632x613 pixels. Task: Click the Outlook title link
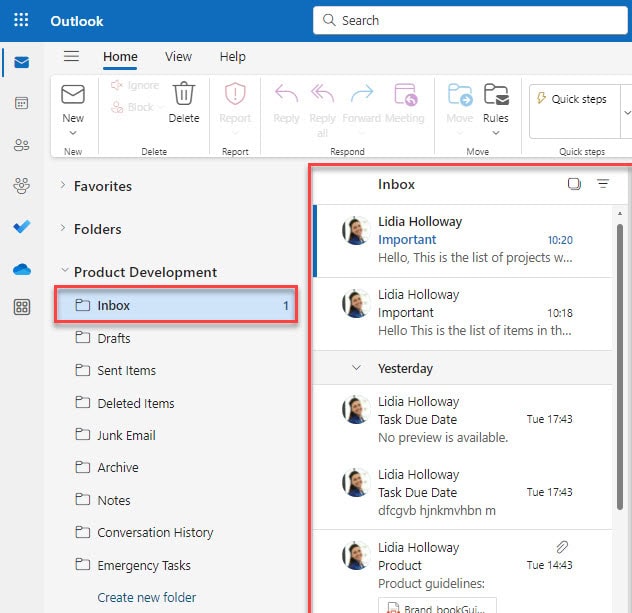click(x=77, y=21)
